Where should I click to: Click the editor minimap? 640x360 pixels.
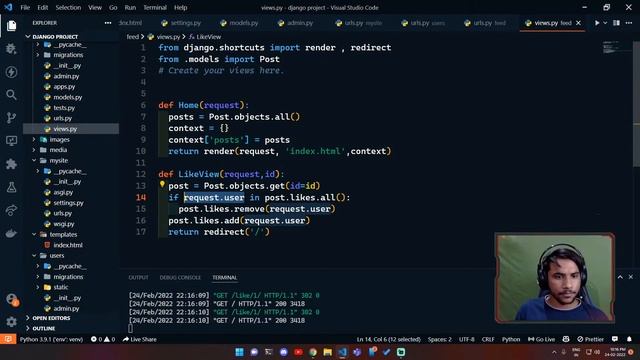point(616,47)
